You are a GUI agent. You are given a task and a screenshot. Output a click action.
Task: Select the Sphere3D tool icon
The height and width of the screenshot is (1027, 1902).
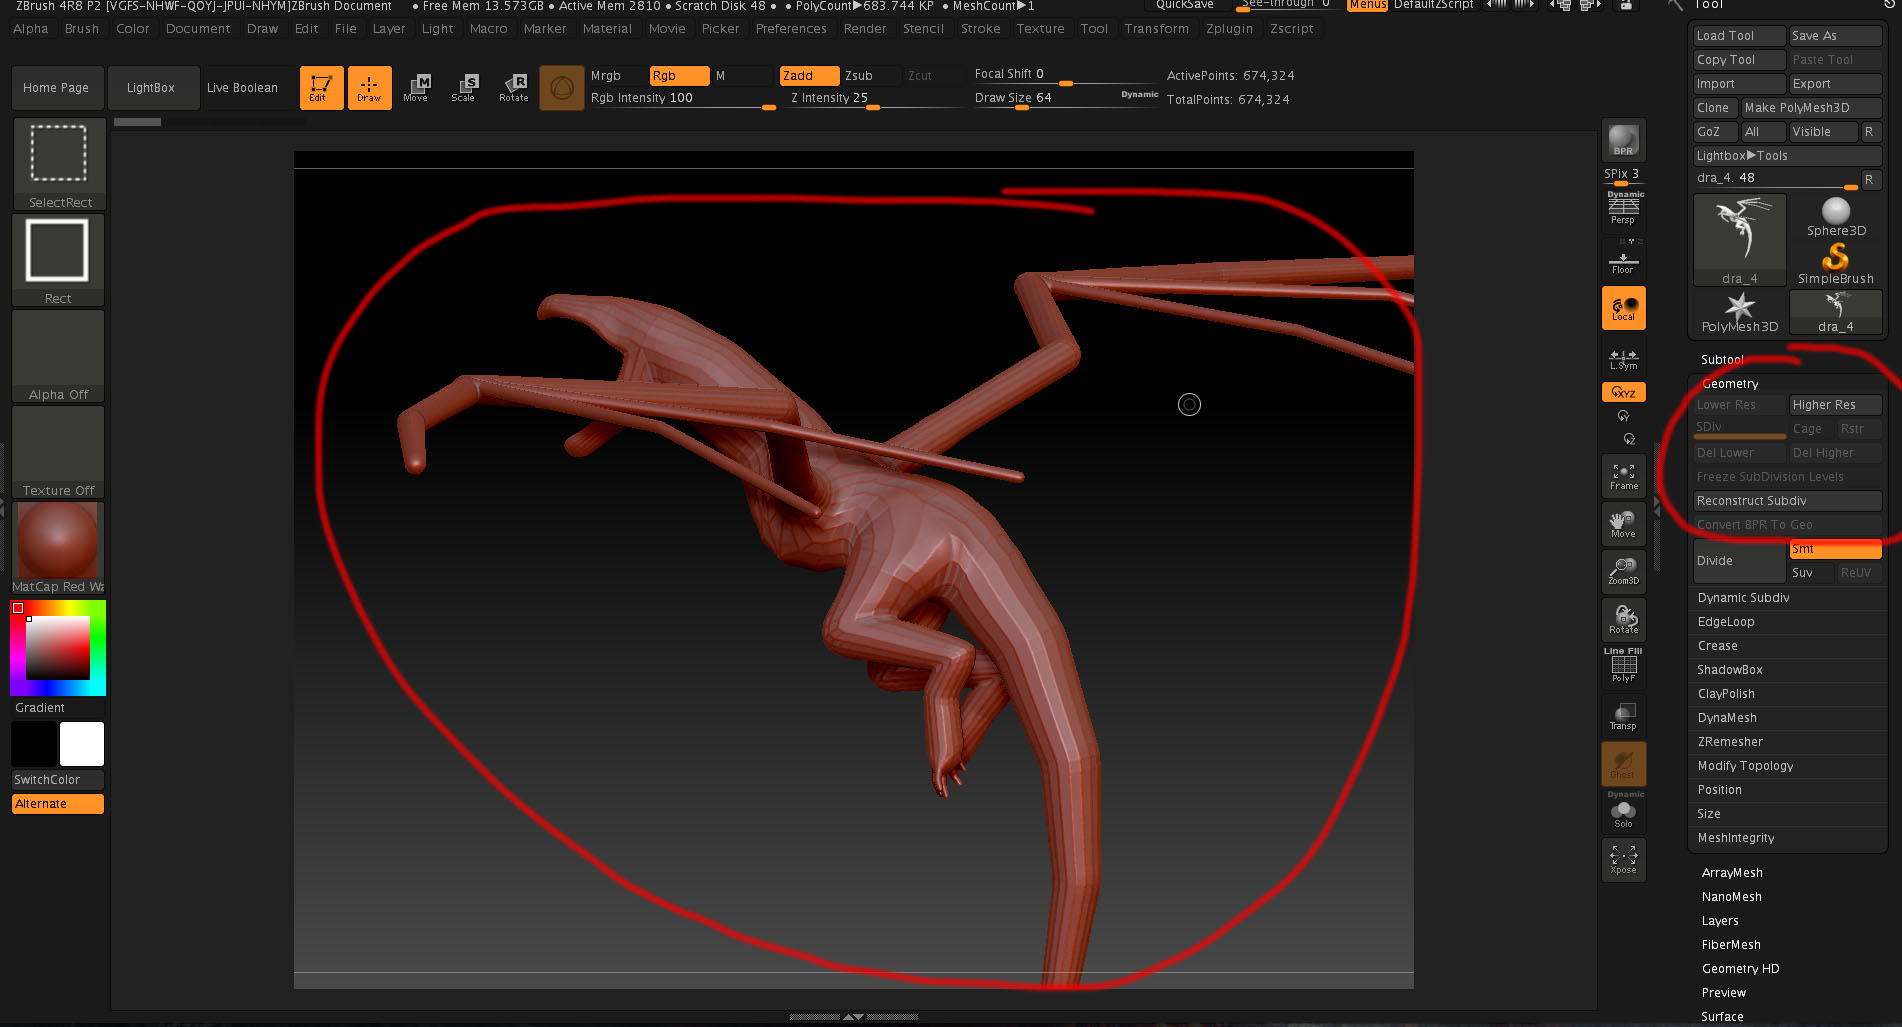1836,217
